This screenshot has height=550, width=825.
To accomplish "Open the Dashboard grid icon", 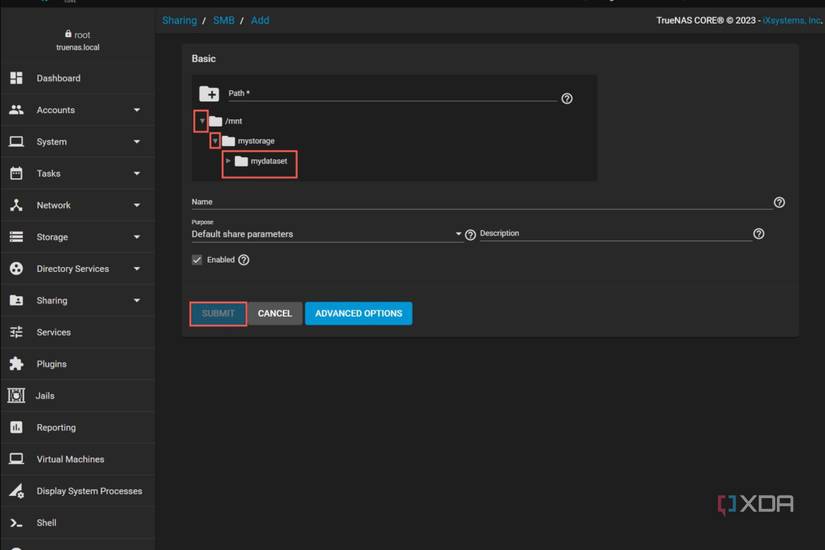I will tap(16, 78).
